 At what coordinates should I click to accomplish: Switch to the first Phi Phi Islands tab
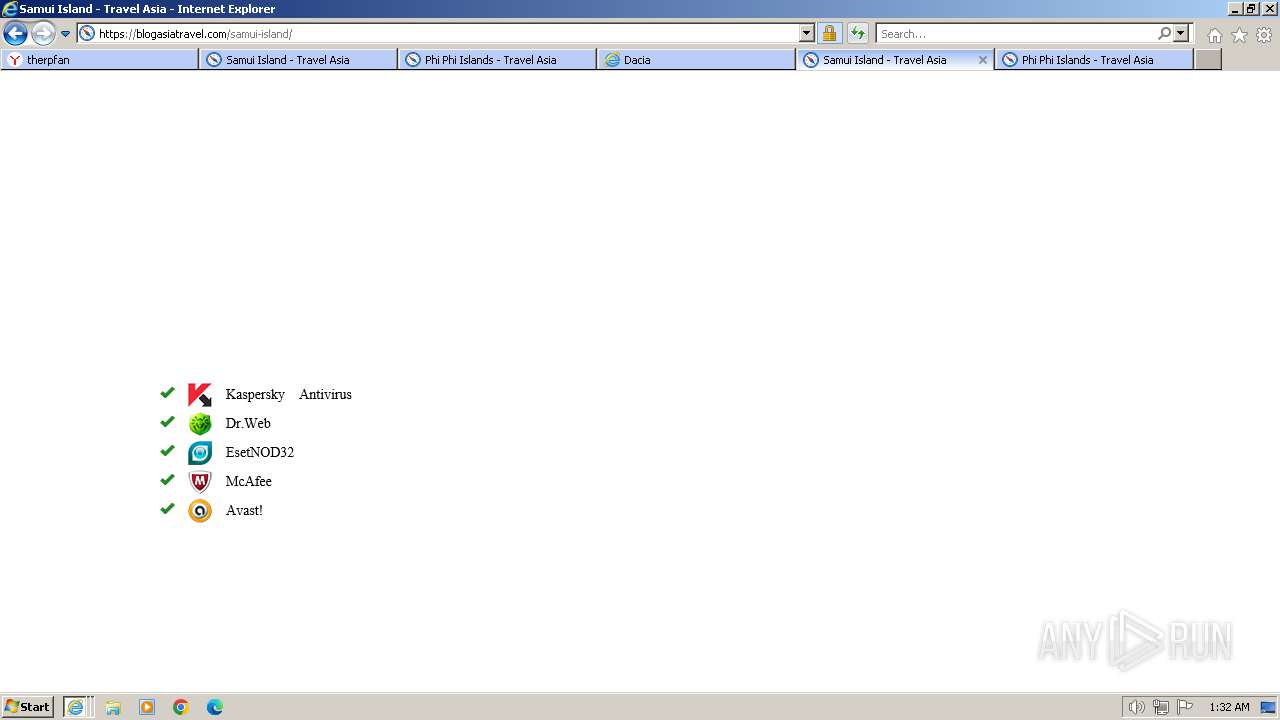pos(497,59)
